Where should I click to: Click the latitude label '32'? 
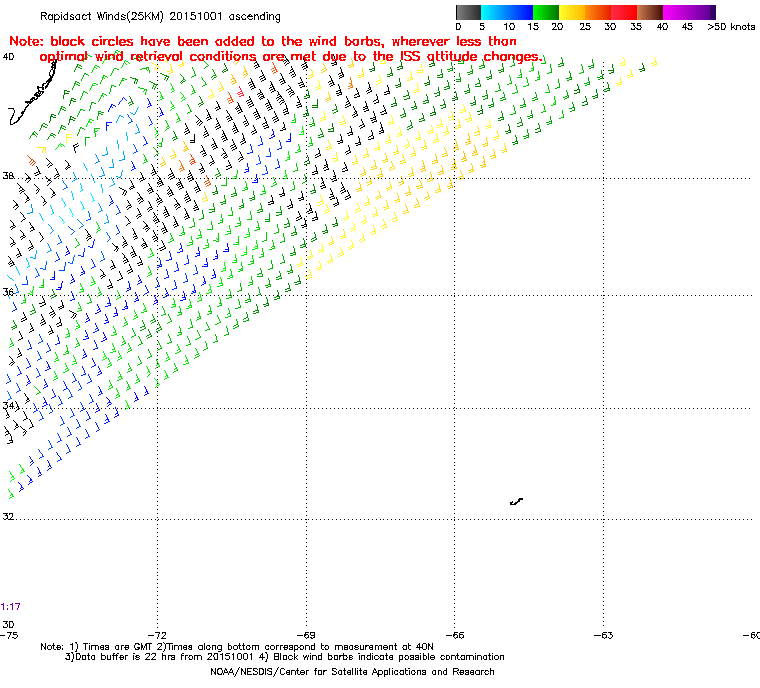[8, 516]
